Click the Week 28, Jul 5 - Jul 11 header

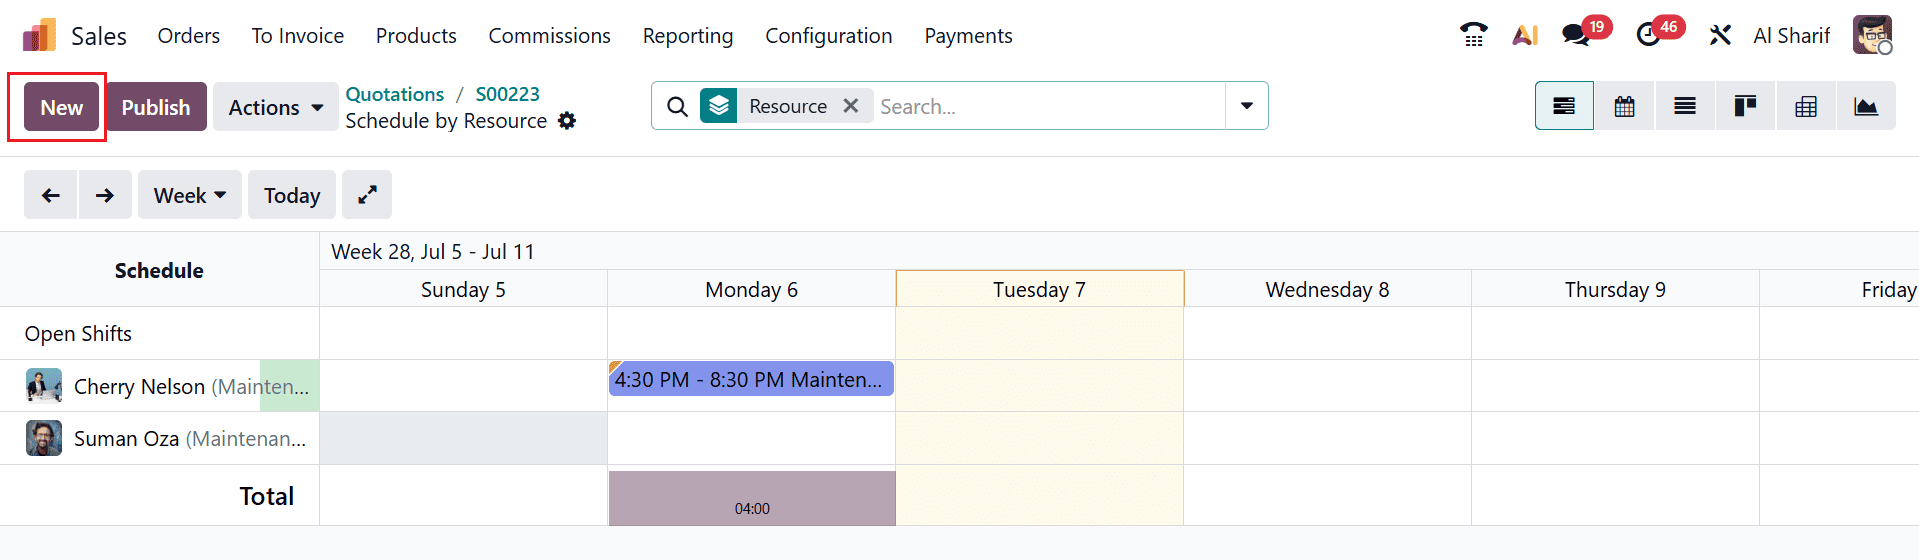(433, 251)
